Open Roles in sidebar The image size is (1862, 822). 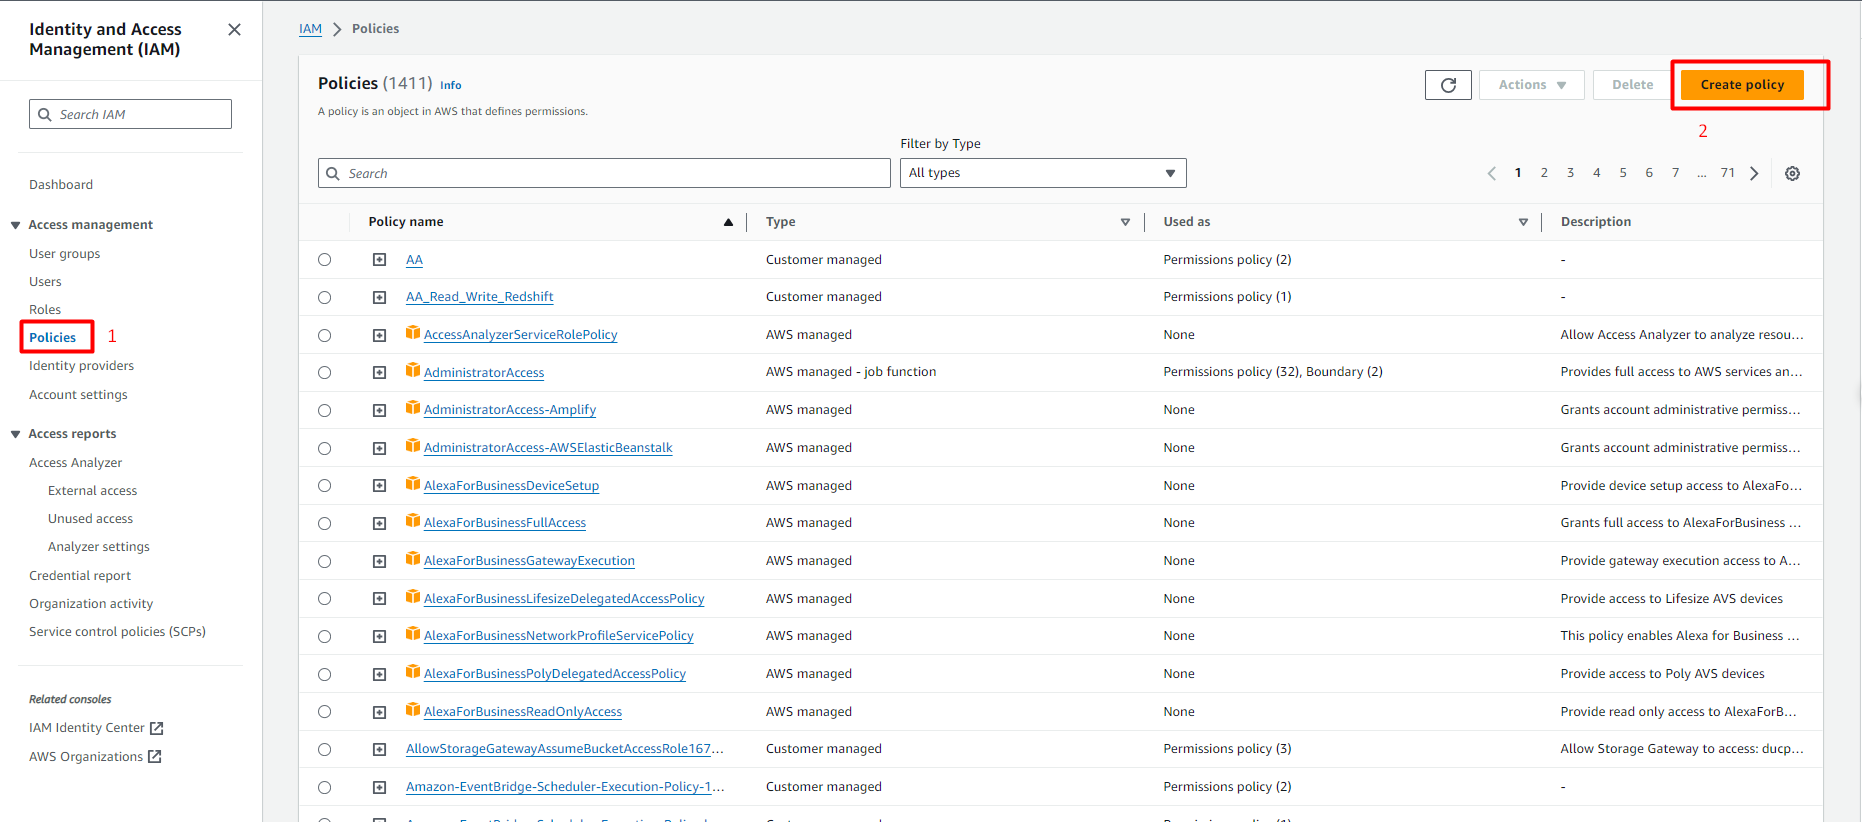click(45, 310)
